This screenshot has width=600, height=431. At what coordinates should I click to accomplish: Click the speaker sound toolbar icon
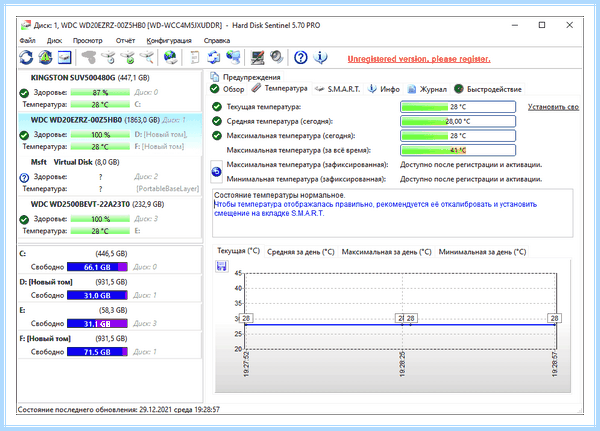click(x=276, y=57)
